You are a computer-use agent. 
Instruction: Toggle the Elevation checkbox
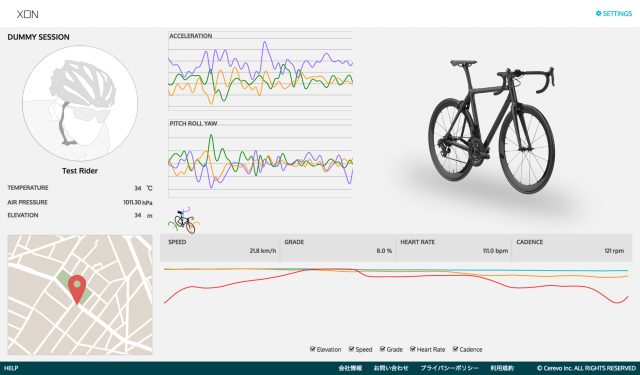[x=313, y=349]
